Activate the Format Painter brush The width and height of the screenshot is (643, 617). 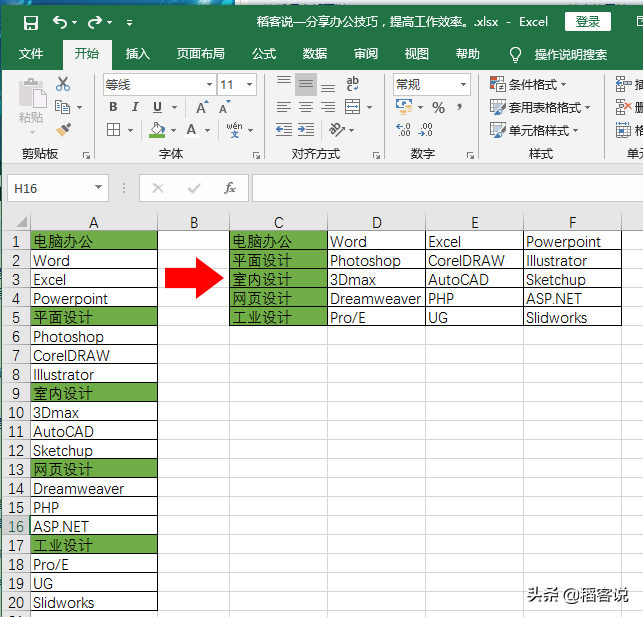[x=63, y=130]
